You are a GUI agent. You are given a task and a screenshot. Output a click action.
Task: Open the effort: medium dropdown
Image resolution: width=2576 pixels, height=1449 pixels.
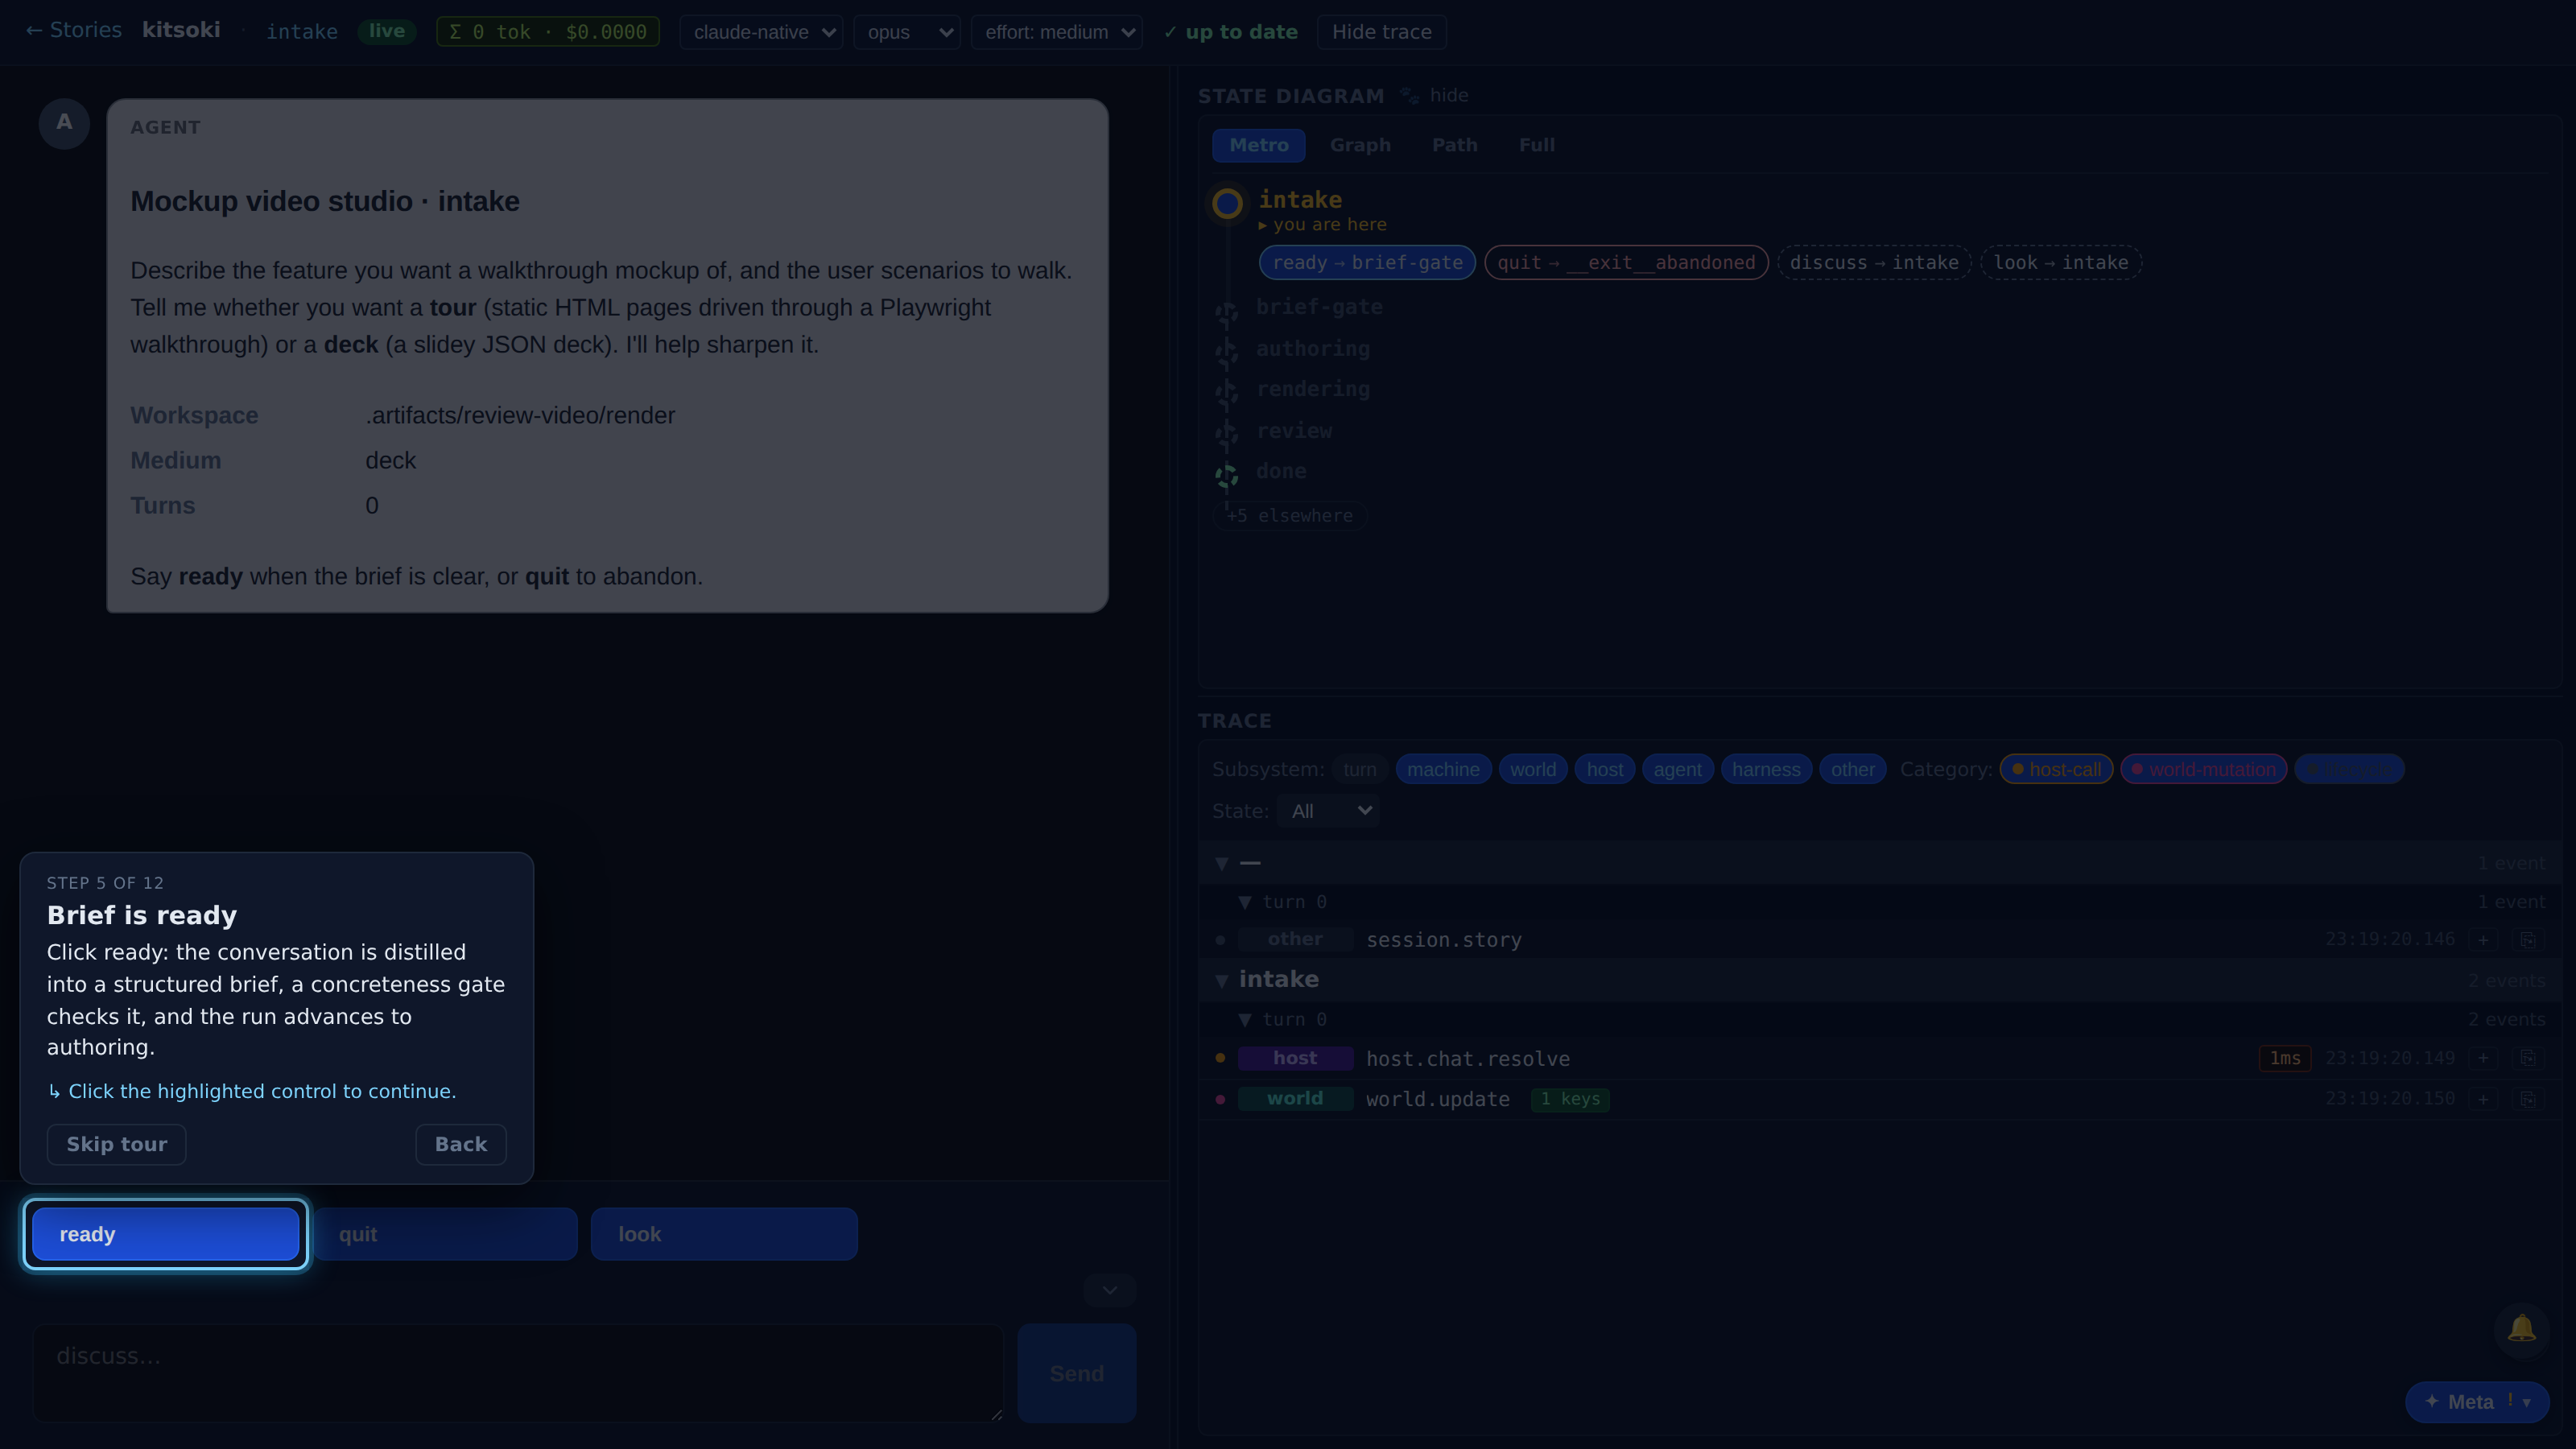click(1057, 32)
